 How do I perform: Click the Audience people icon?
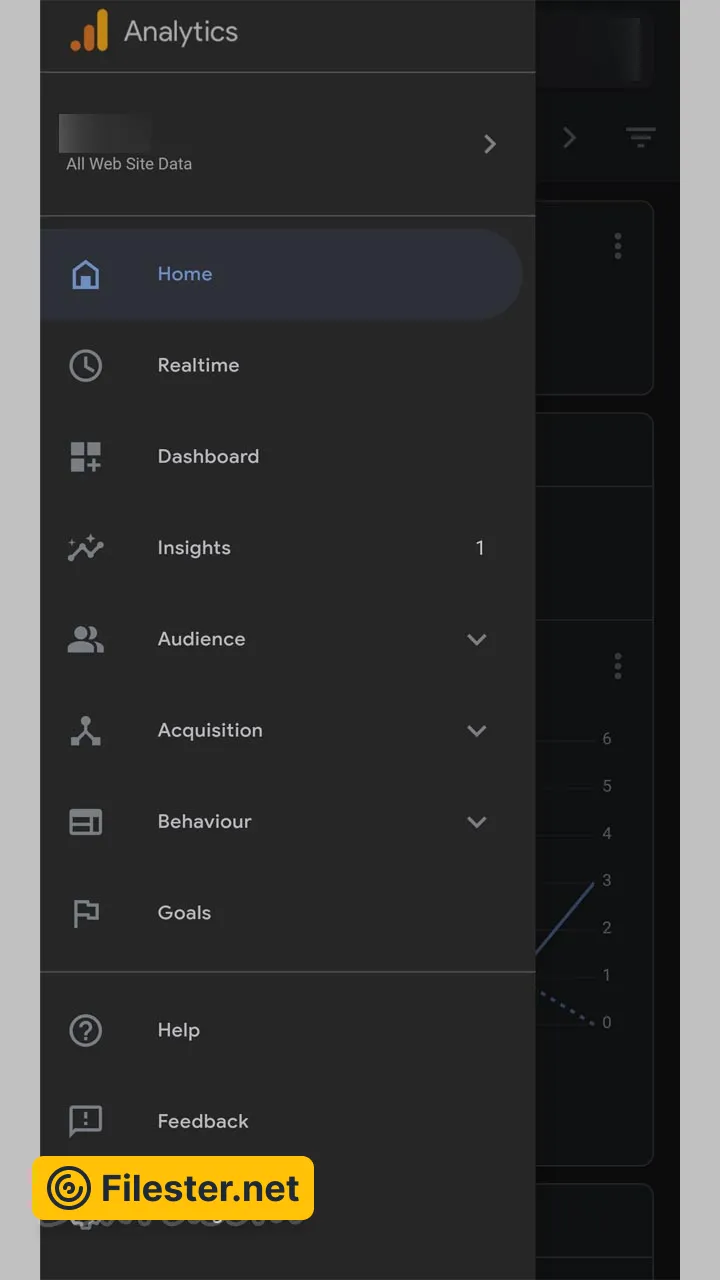86,639
